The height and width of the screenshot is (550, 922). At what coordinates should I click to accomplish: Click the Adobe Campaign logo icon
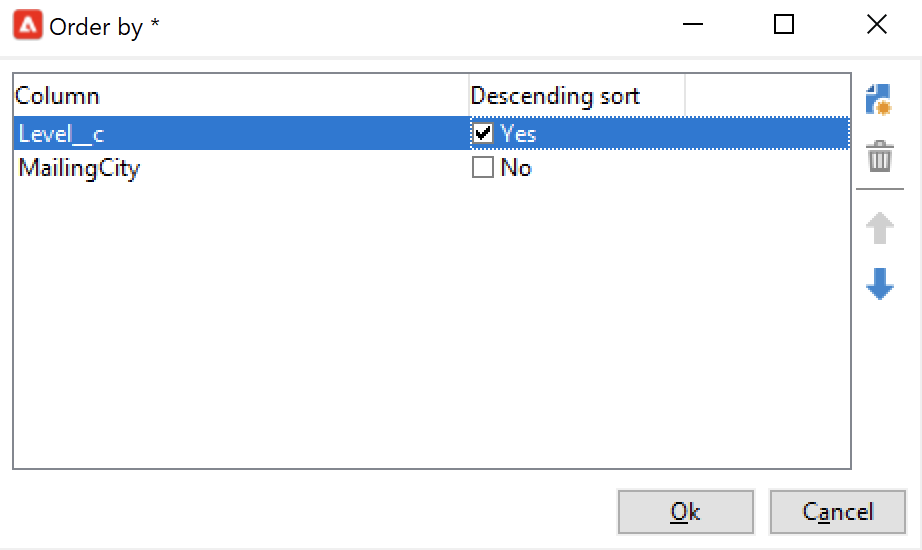(28, 25)
